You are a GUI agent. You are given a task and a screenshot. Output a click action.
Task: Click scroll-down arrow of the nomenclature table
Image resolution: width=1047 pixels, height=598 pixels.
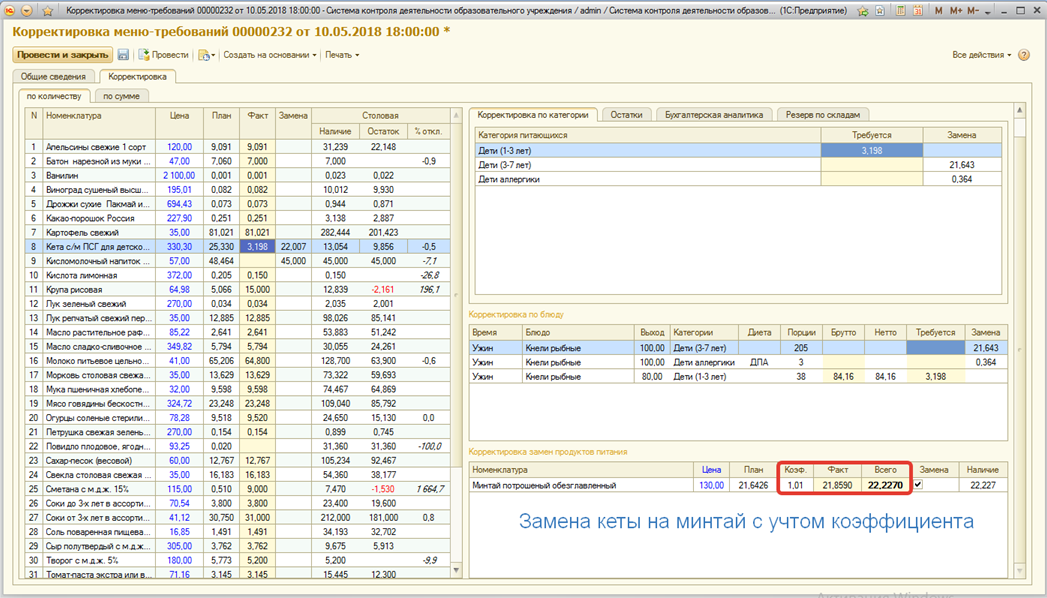coord(457,570)
